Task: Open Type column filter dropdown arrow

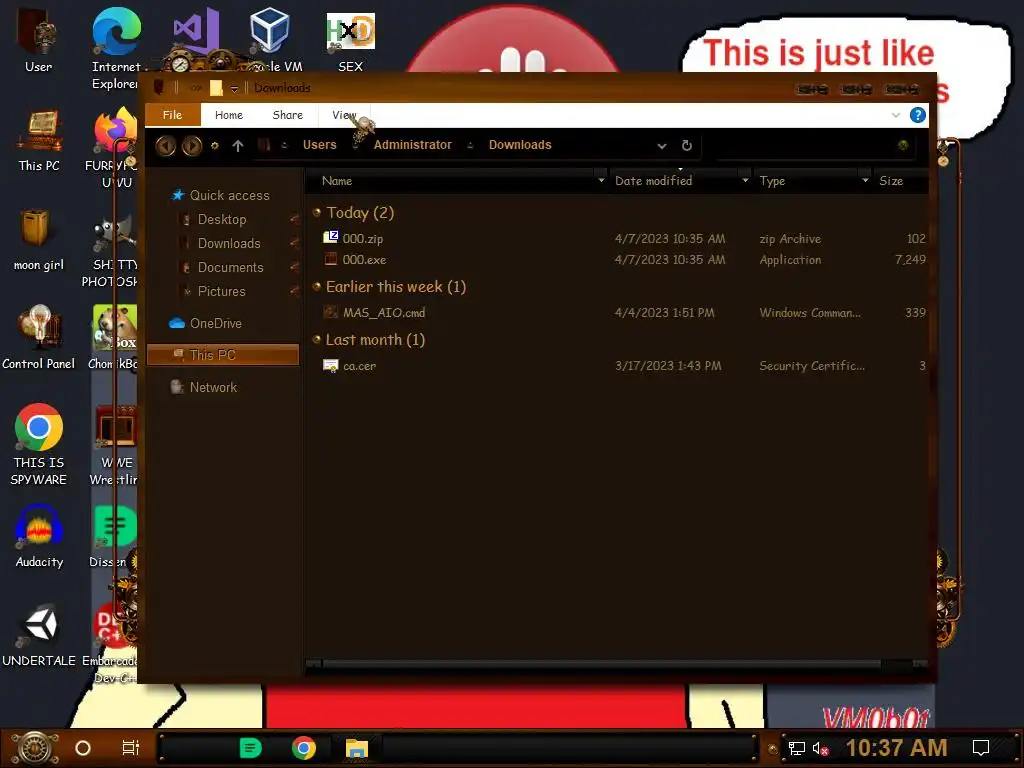Action: [x=865, y=180]
